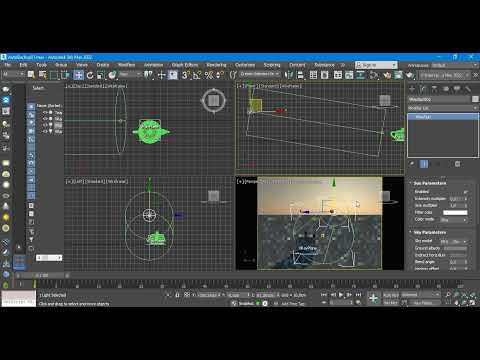Open the selection filter dropdown
This screenshot has width=480, height=360.
click(x=13, y=75)
